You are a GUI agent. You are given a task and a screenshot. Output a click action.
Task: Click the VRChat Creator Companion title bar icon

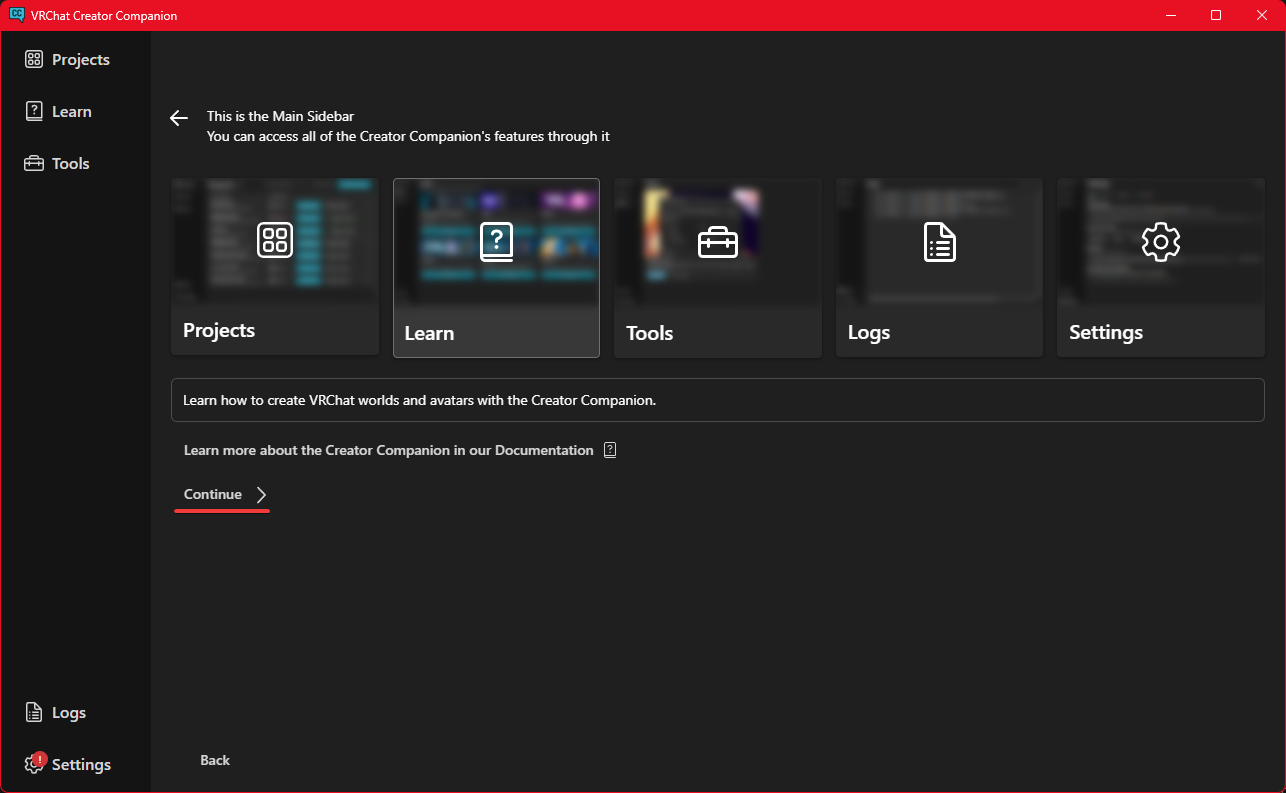(x=16, y=15)
